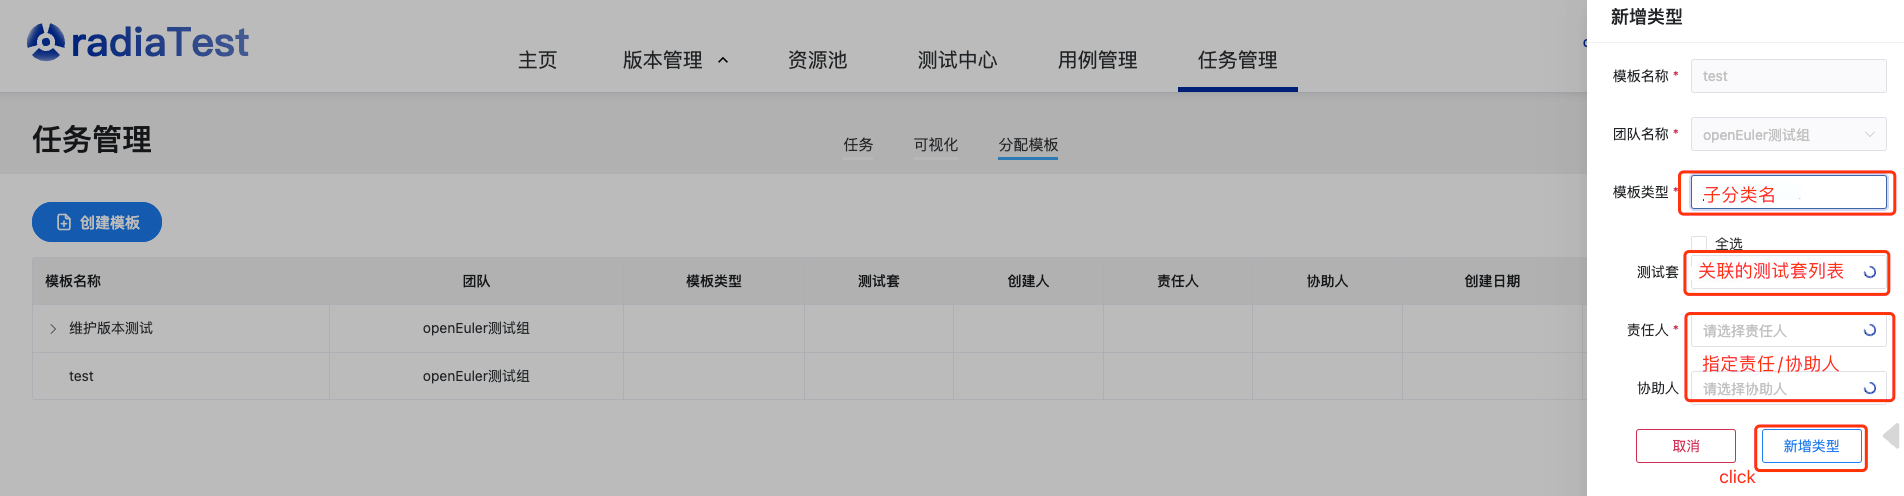Click the loading spinner in 责任人 field
This screenshot has height=496, width=1904.
tap(1869, 330)
